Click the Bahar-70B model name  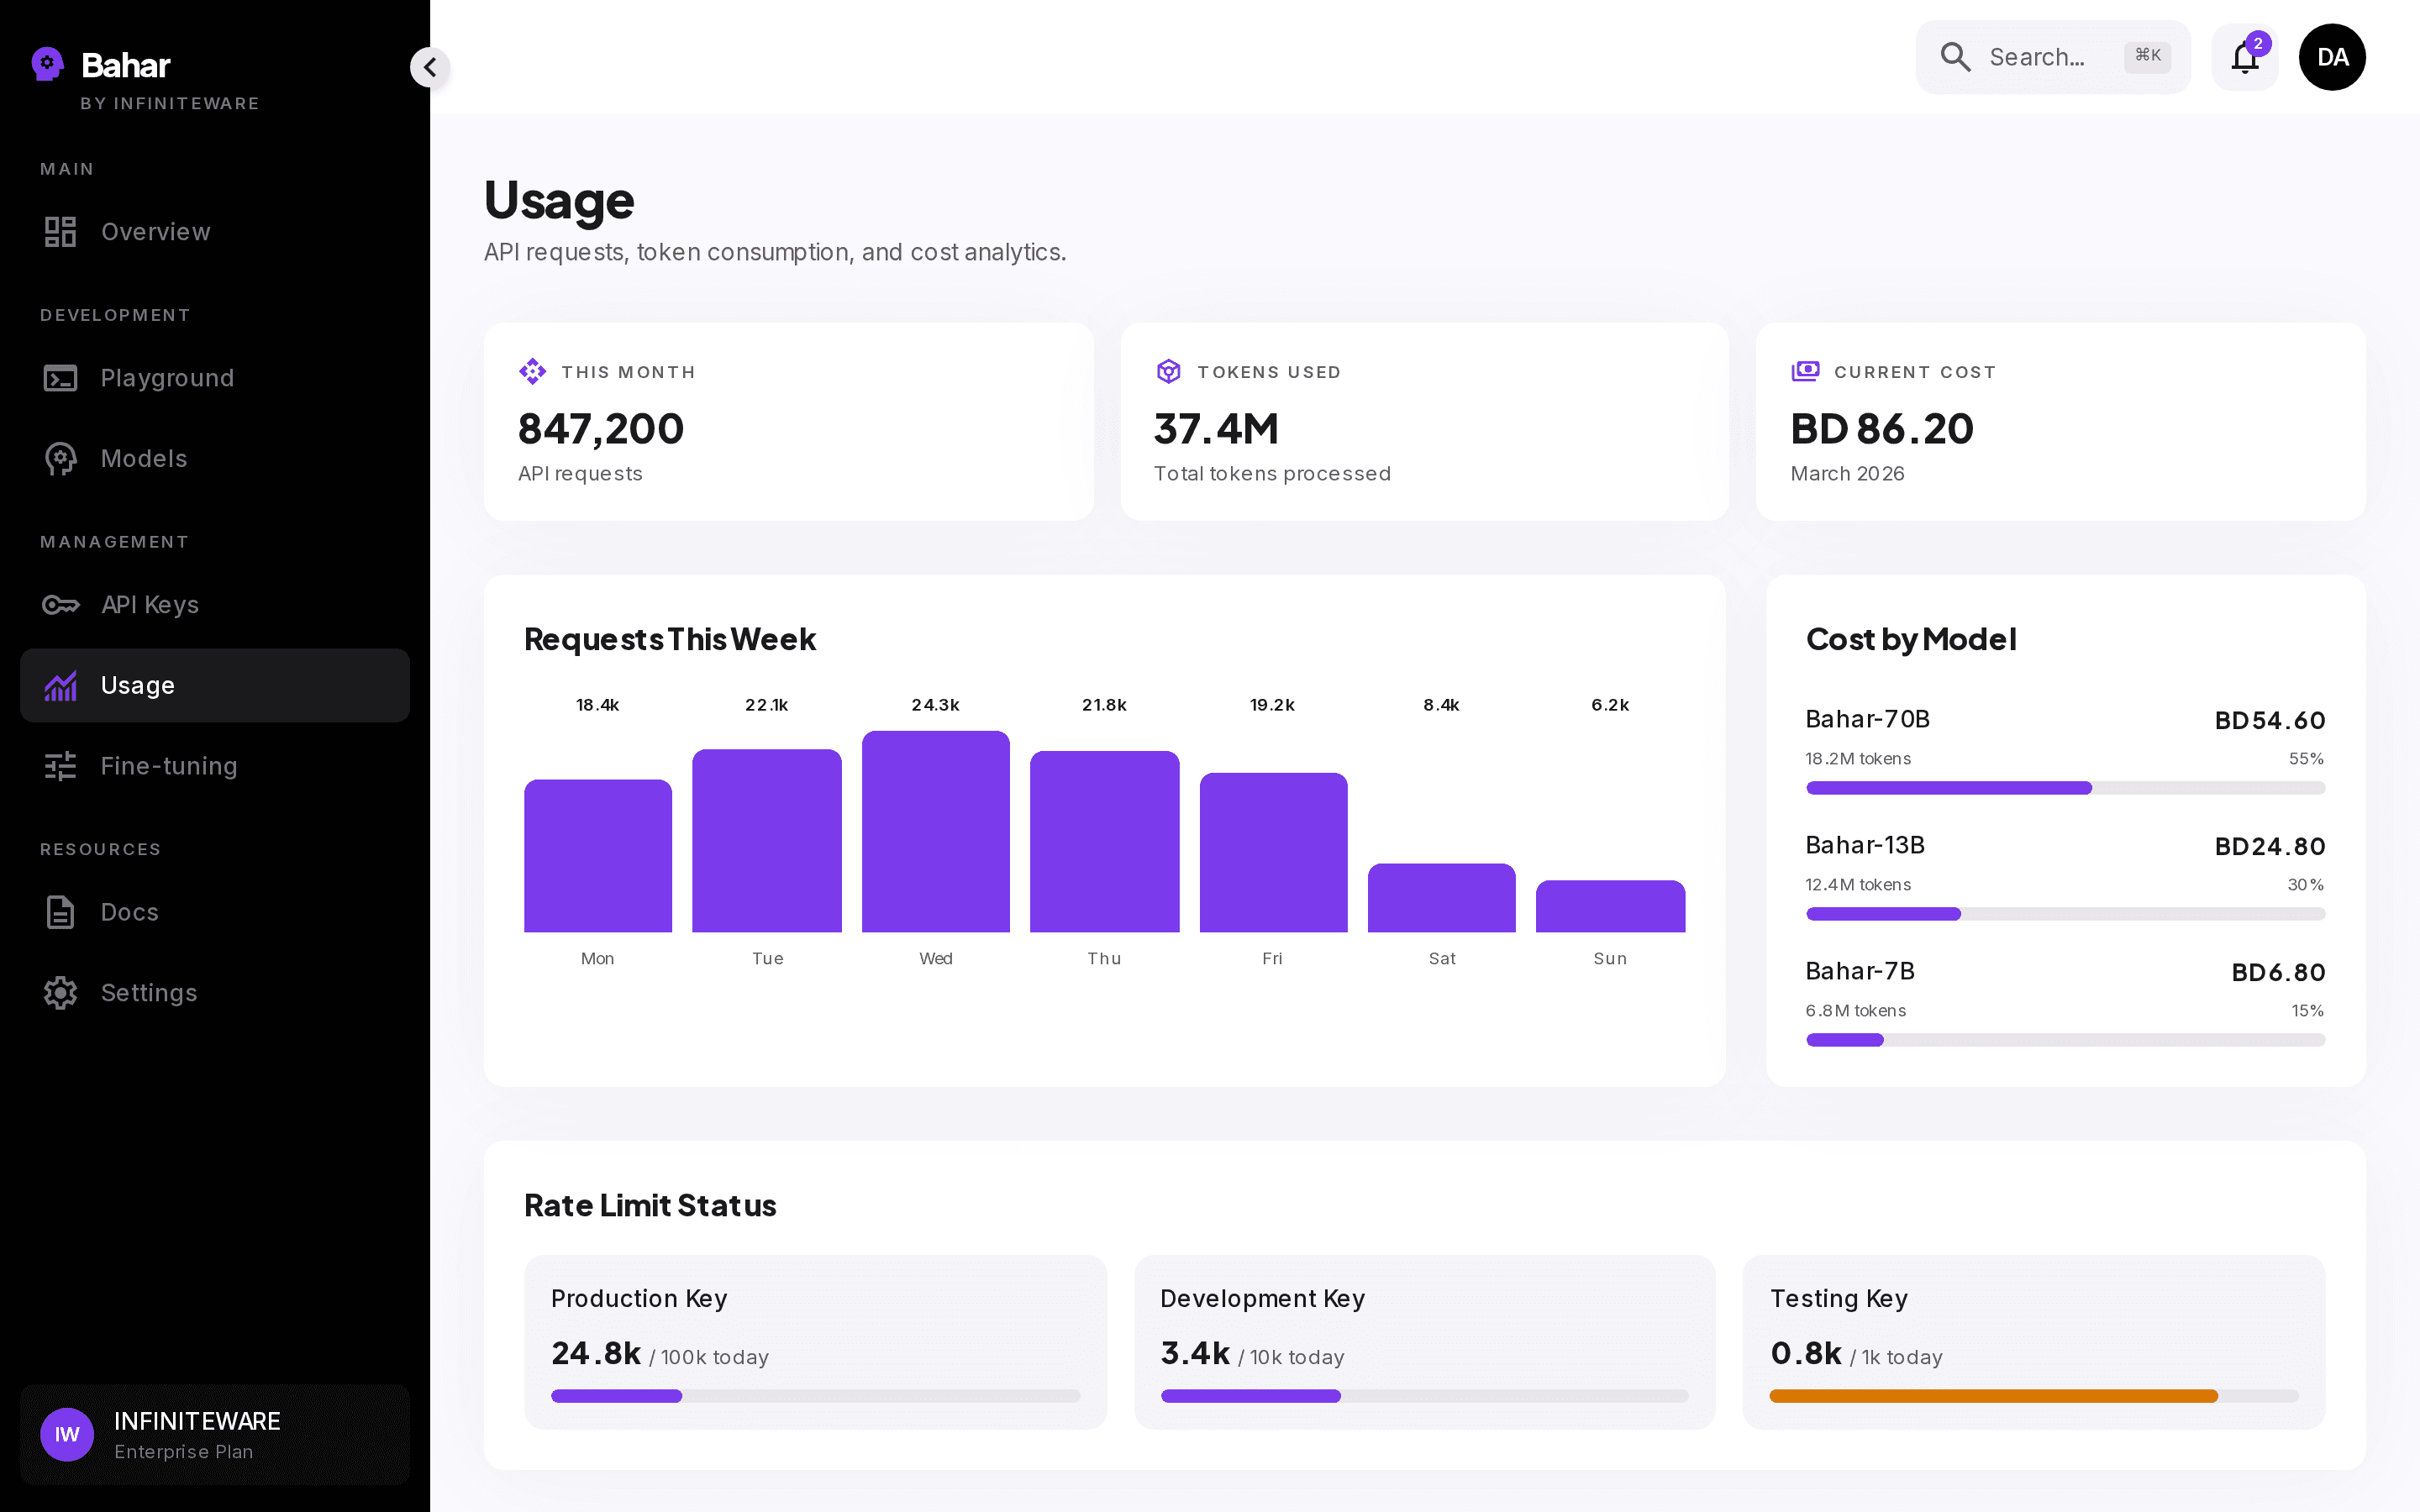1867,719
